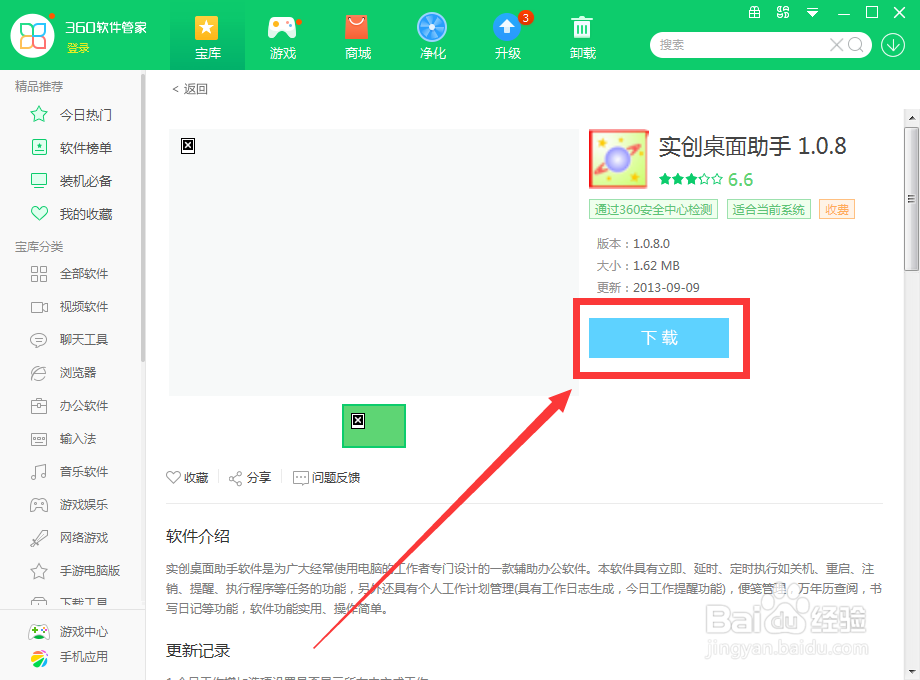Open 游戏中心 at sidebar bottom
This screenshot has width=920, height=680.
point(69,631)
